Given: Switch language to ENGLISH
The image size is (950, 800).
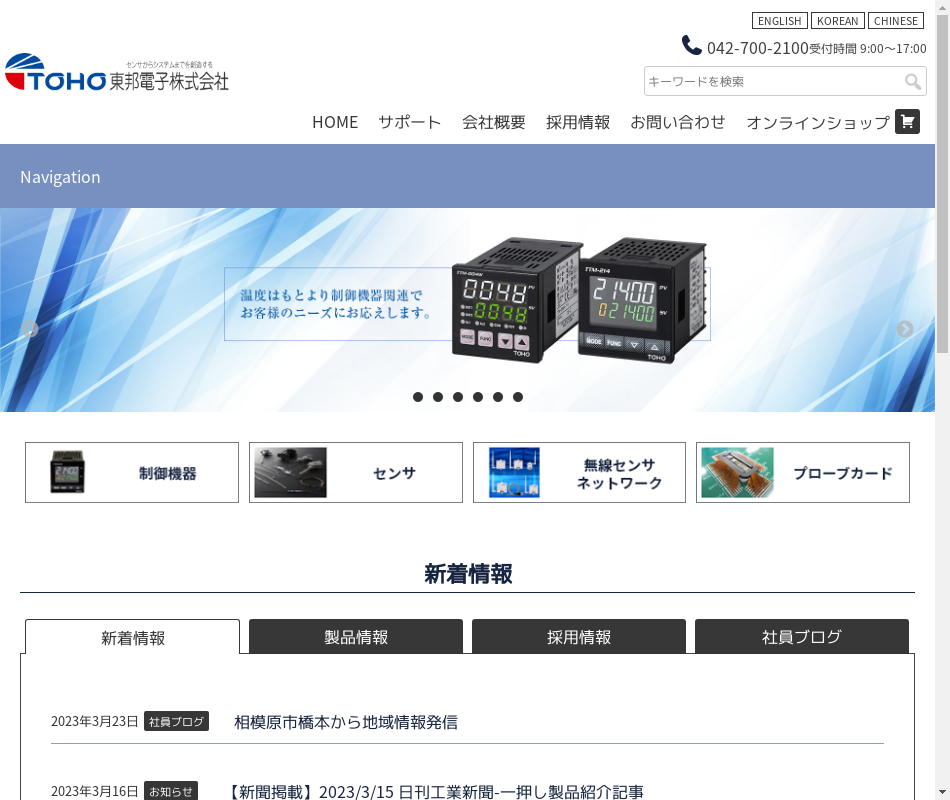Looking at the screenshot, I should pyautogui.click(x=779, y=21).
